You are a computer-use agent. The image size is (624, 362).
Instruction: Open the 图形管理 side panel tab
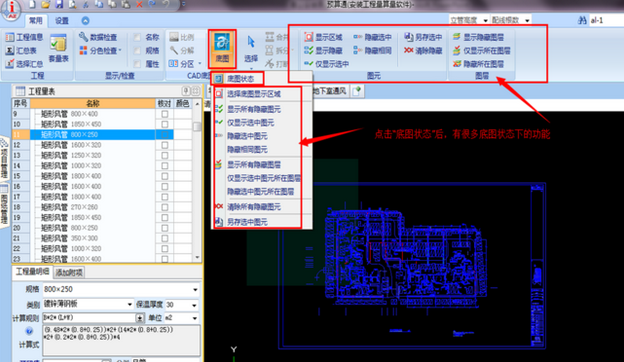point(4,207)
